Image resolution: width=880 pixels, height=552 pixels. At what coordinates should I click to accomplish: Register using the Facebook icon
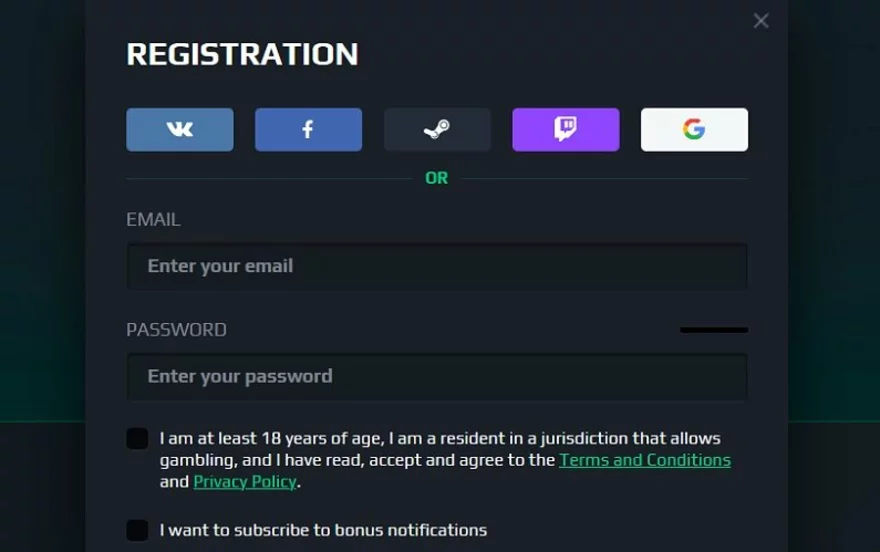click(x=308, y=130)
